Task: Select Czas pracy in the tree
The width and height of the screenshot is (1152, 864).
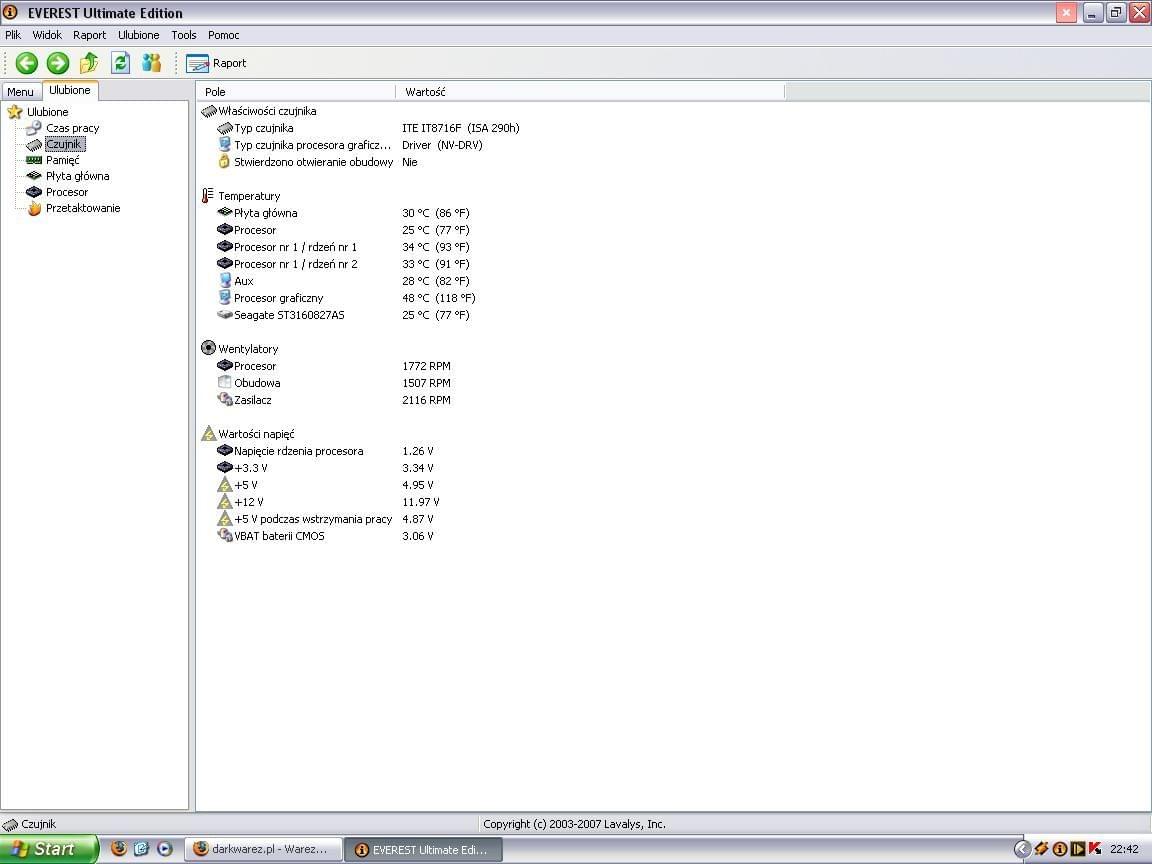Action: point(63,128)
